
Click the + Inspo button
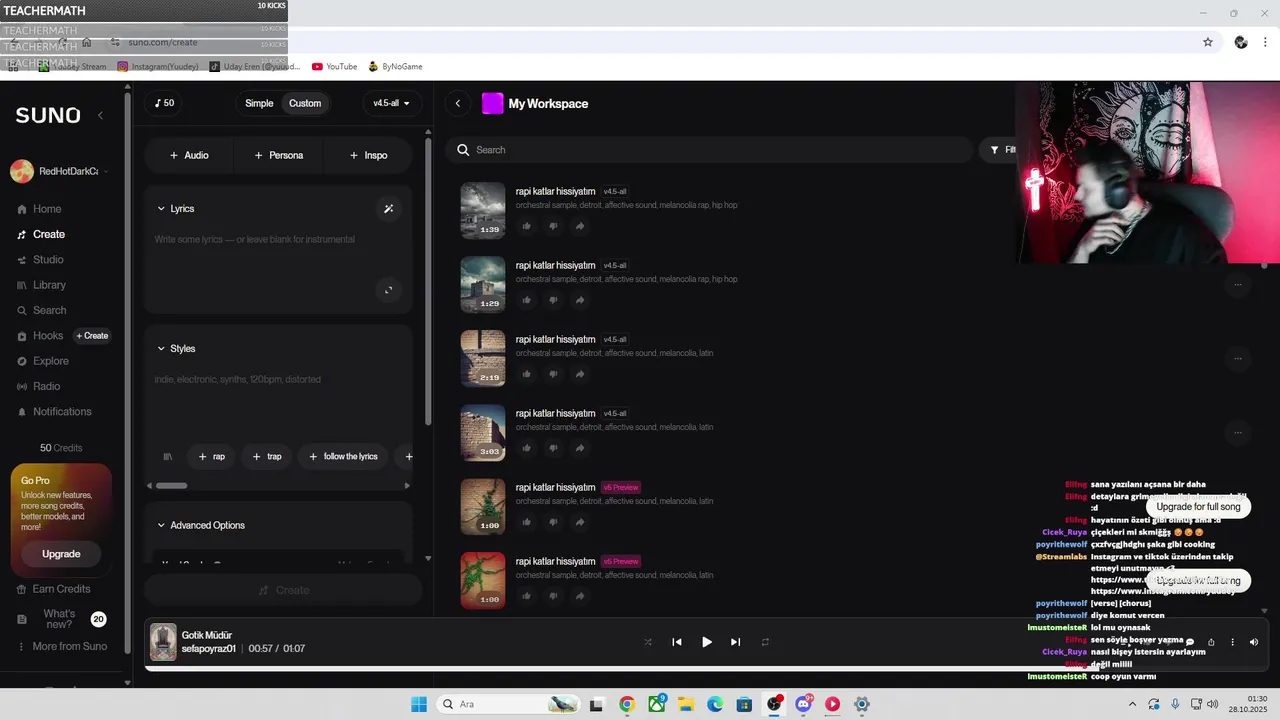coord(369,155)
